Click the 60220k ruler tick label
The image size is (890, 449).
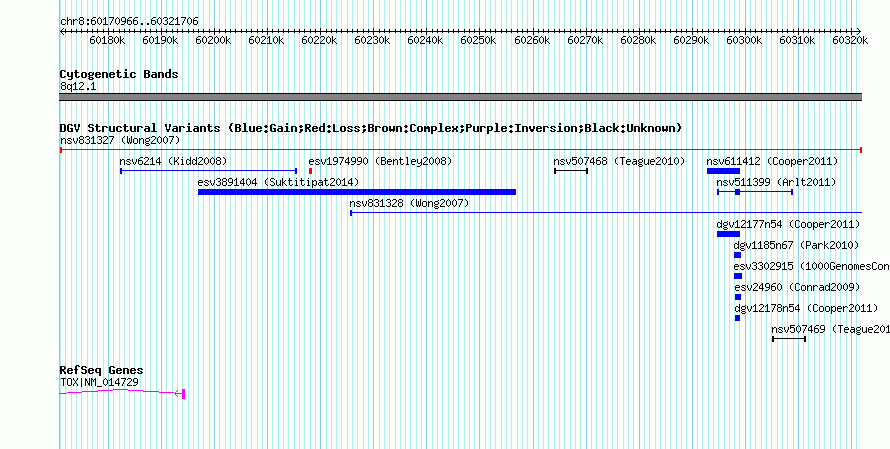[x=320, y=40]
